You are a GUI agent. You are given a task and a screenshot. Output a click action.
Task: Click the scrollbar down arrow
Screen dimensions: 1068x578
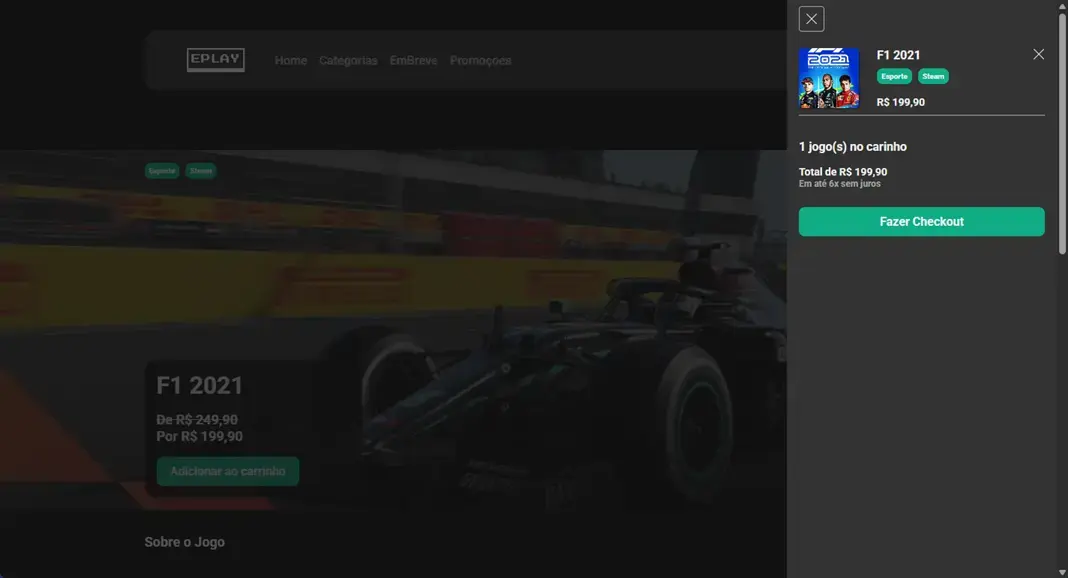pyautogui.click(x=1061, y=571)
